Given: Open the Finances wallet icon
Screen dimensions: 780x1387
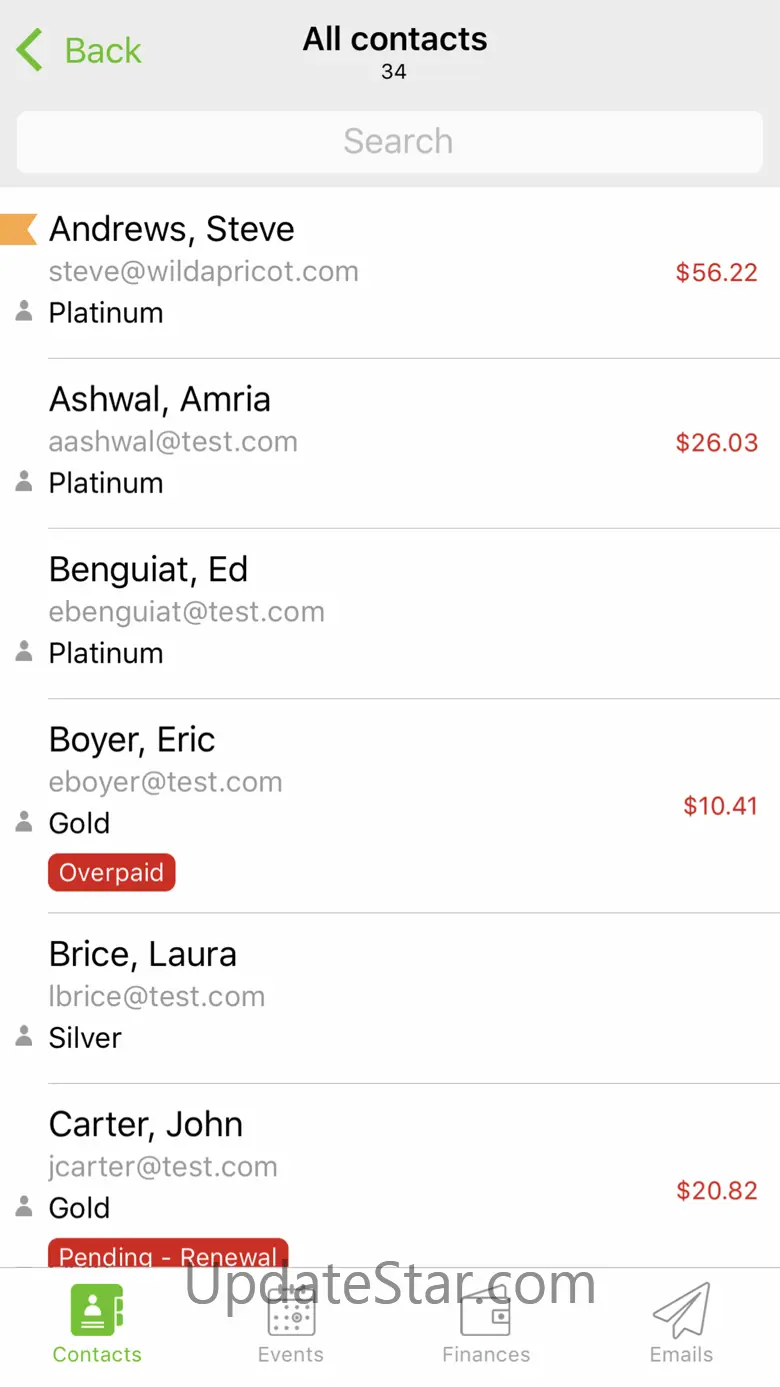Looking at the screenshot, I should pos(486,1310).
